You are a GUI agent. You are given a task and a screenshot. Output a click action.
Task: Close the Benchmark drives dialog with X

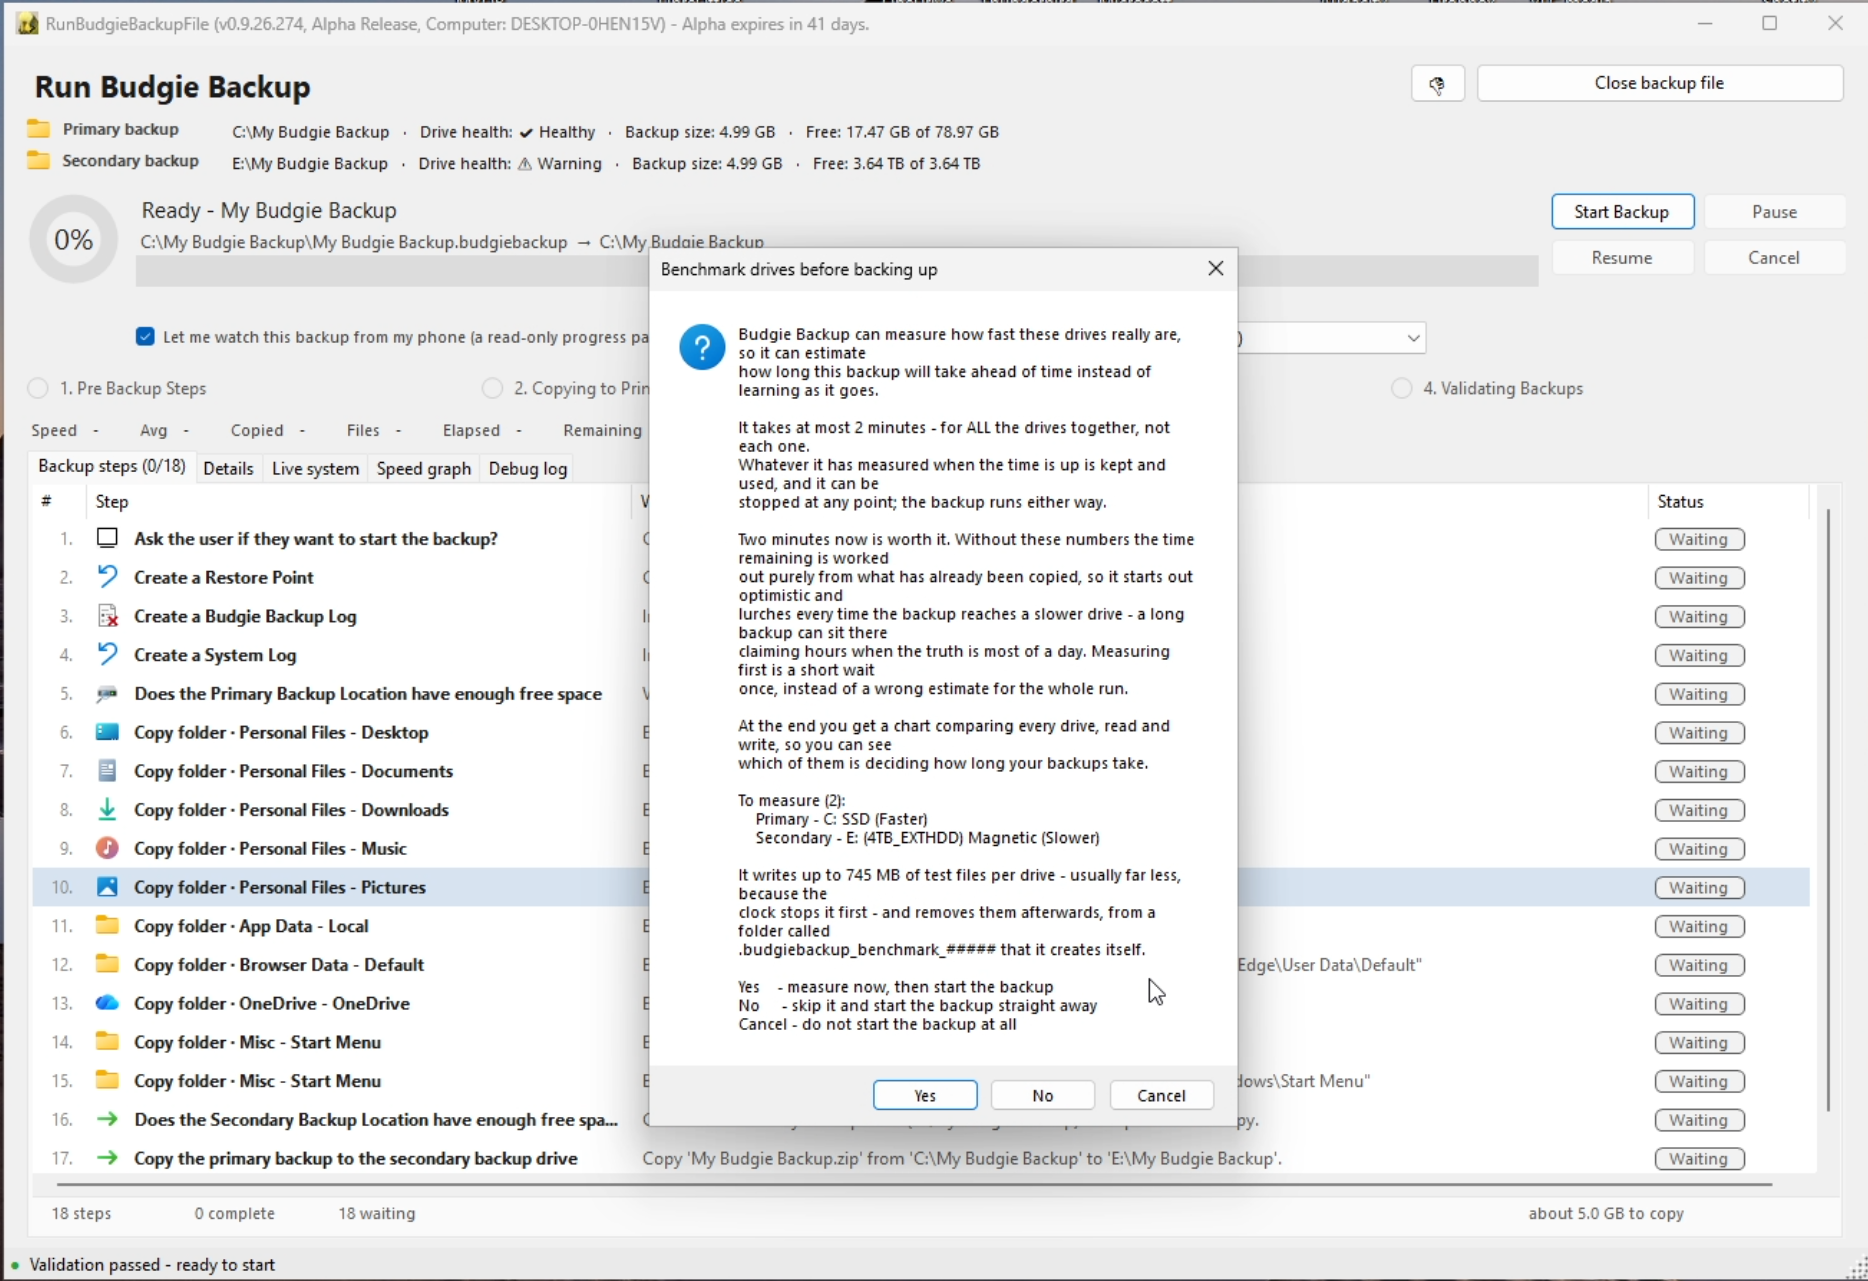(1215, 269)
